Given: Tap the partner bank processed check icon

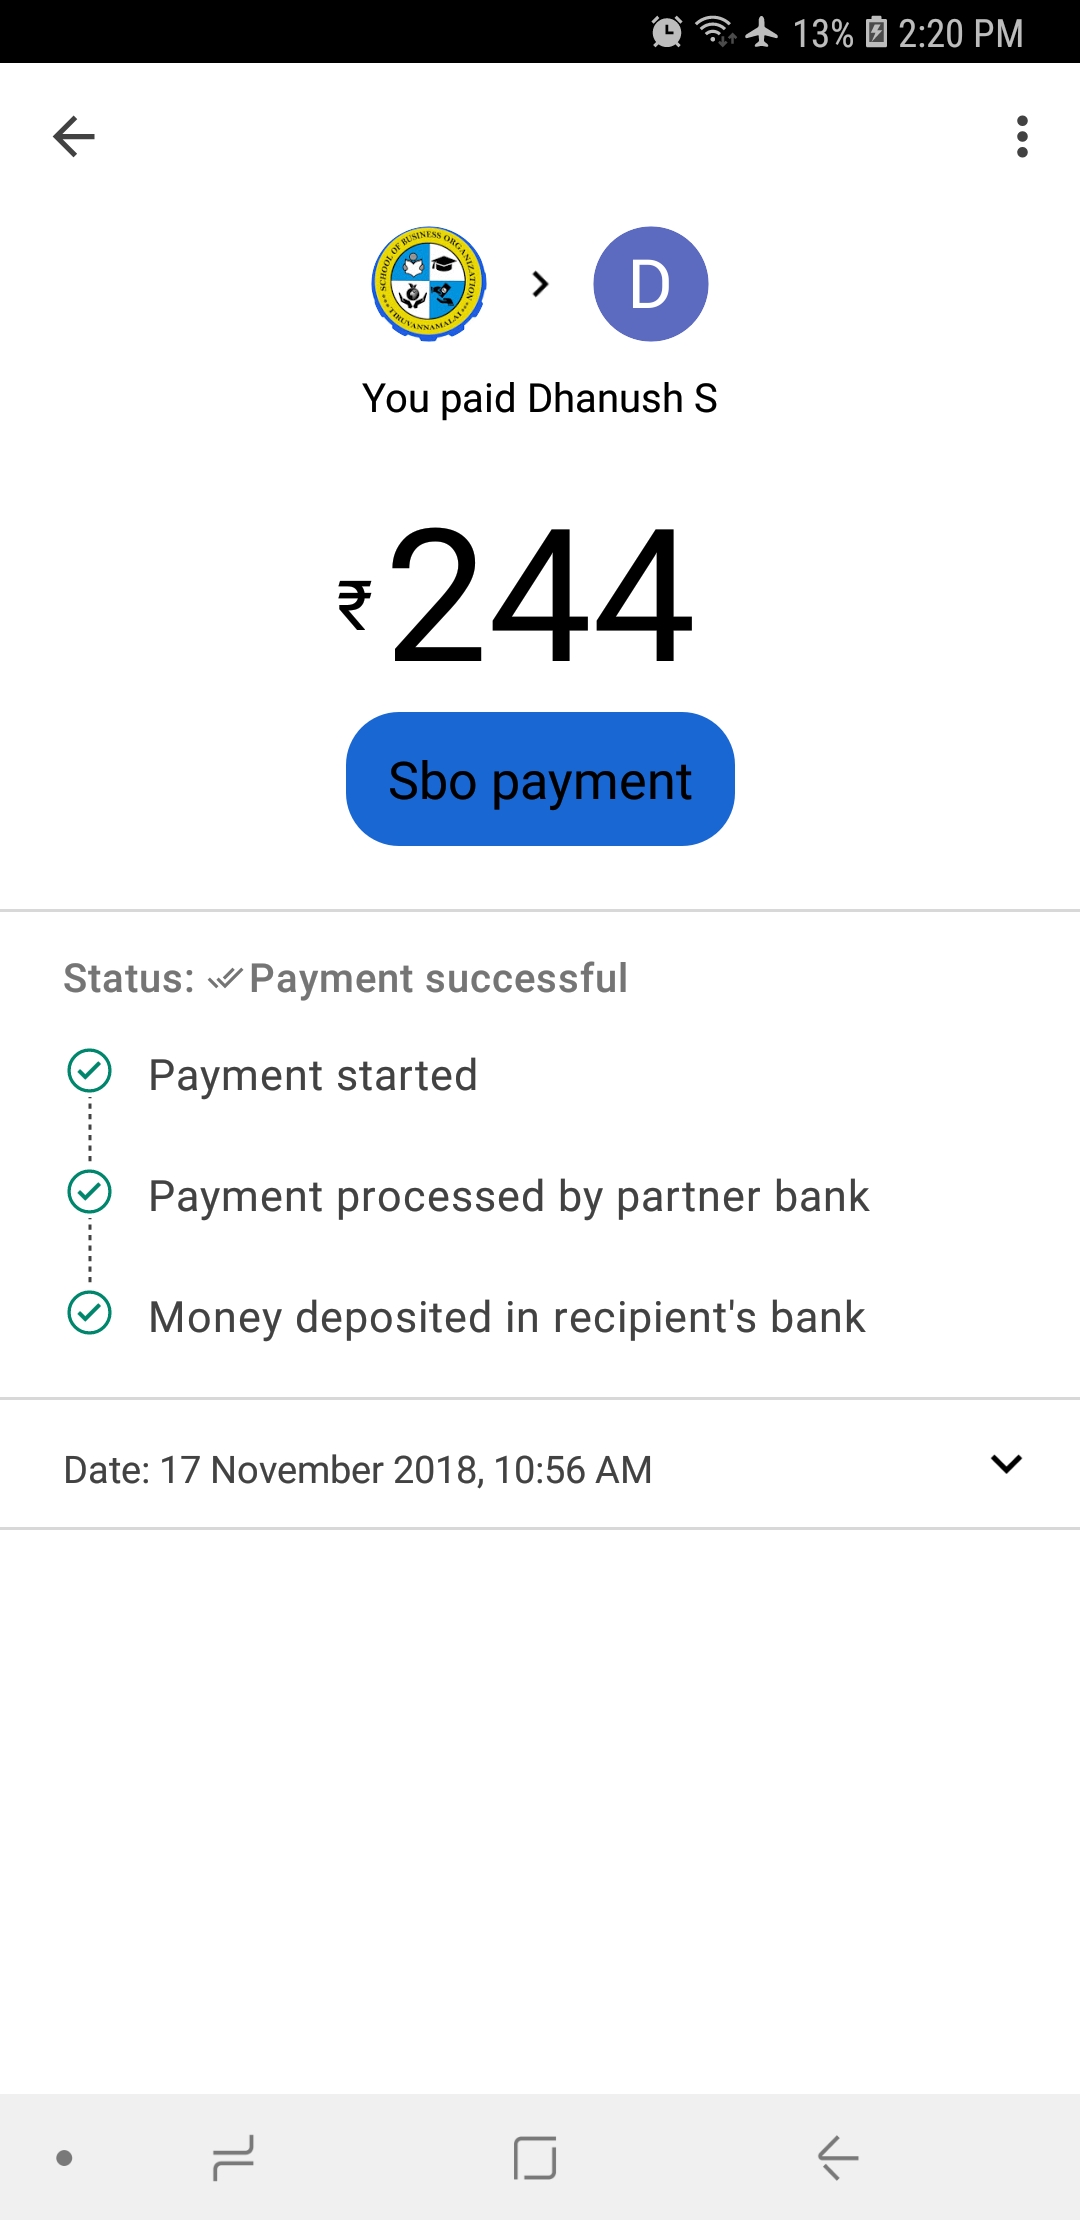Looking at the screenshot, I should point(90,1192).
